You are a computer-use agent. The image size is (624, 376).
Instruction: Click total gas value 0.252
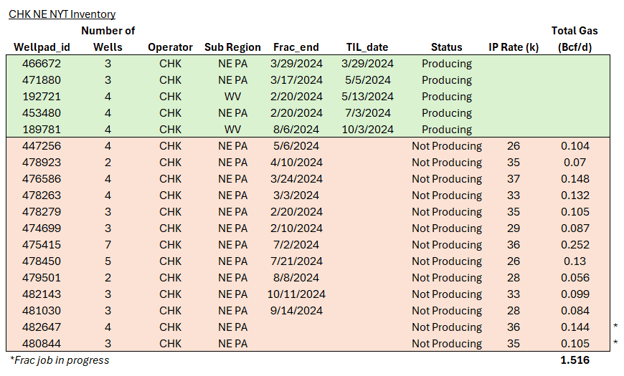point(575,245)
